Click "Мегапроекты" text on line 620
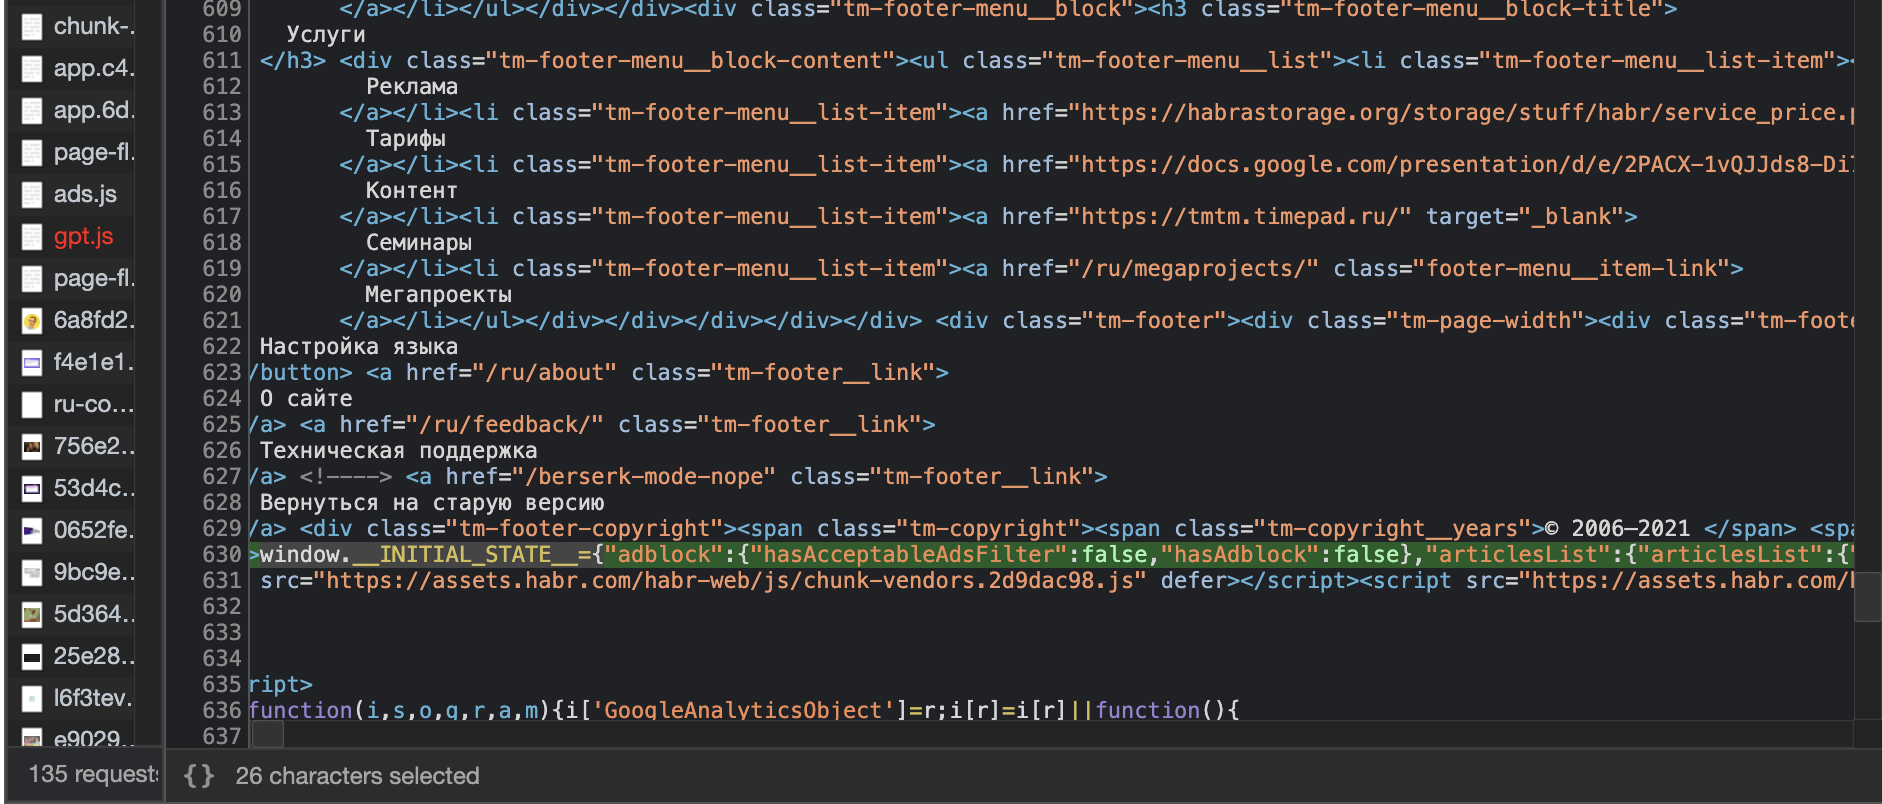Screen dimensions: 1882x804 tap(438, 295)
